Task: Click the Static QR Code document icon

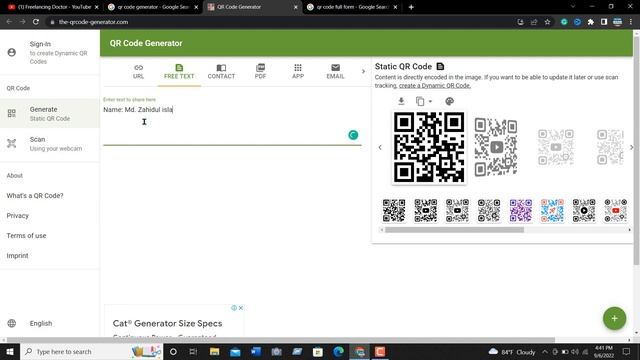Action: (x=440, y=67)
